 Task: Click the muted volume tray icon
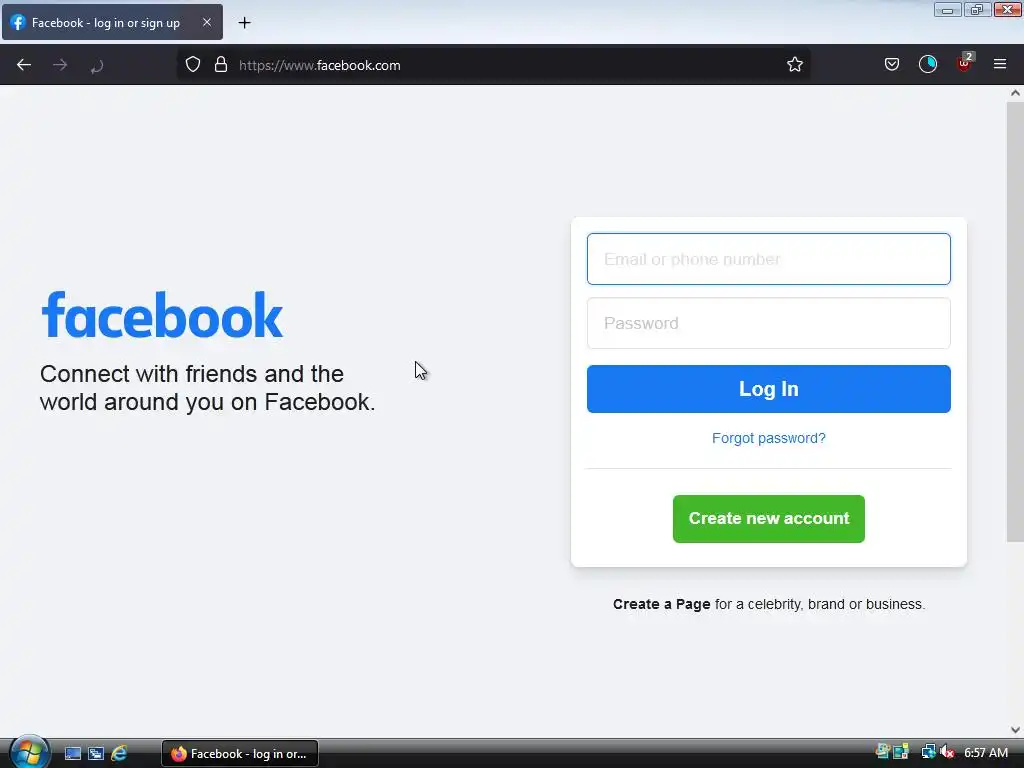[948, 752]
